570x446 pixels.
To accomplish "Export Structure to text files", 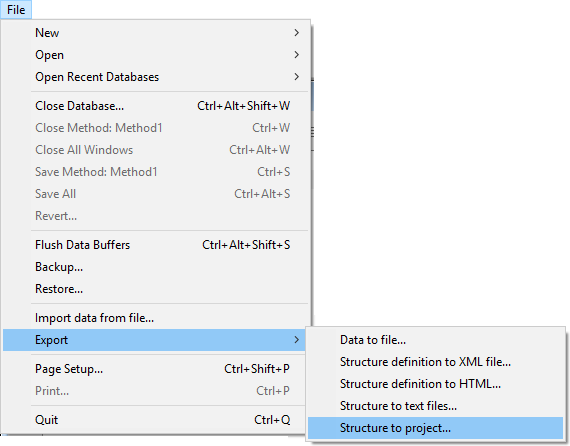I will pos(435,406).
